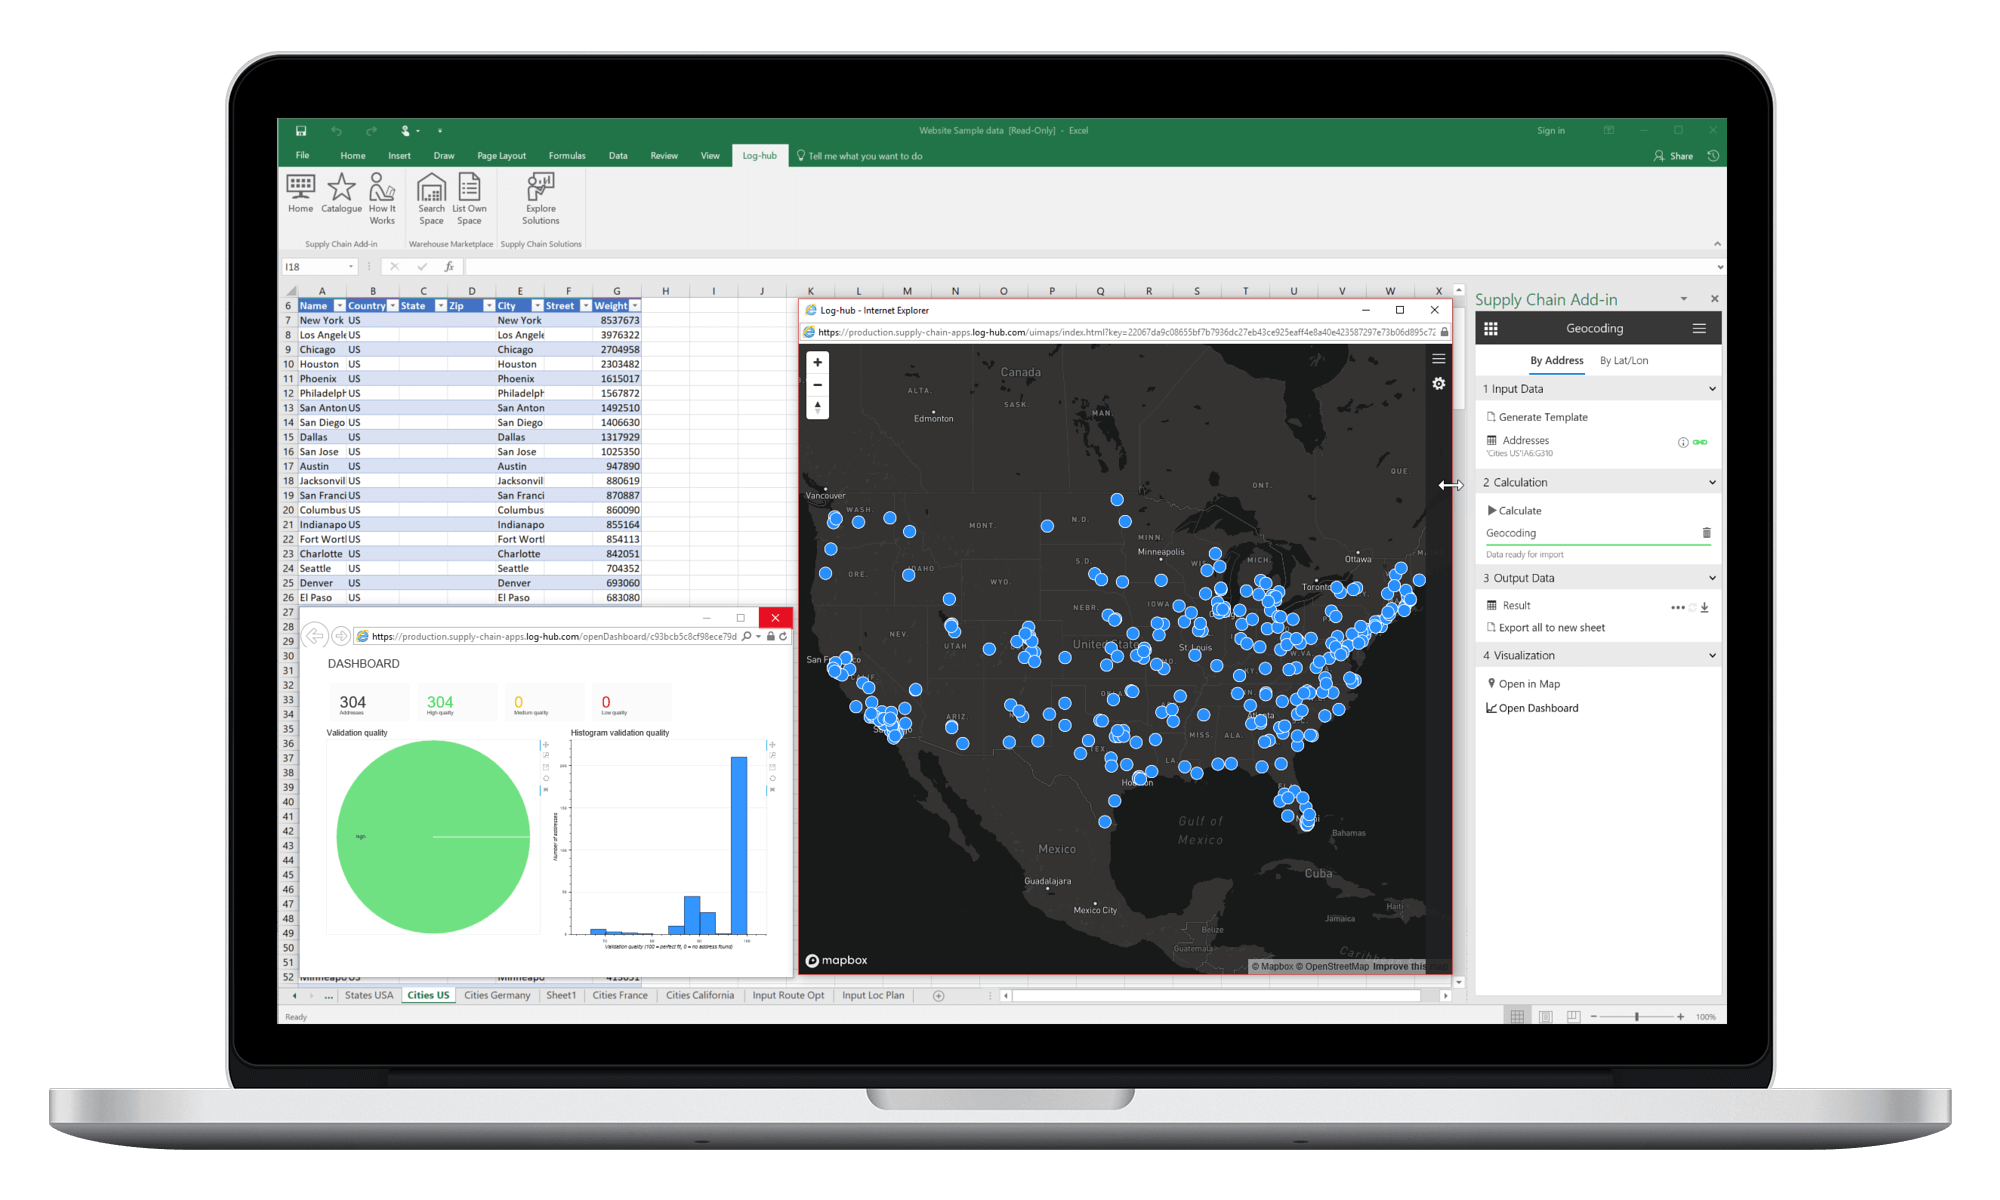This screenshot has width=2000, height=1200.
Task: Zoom in on the map with the plus button
Action: [x=817, y=362]
